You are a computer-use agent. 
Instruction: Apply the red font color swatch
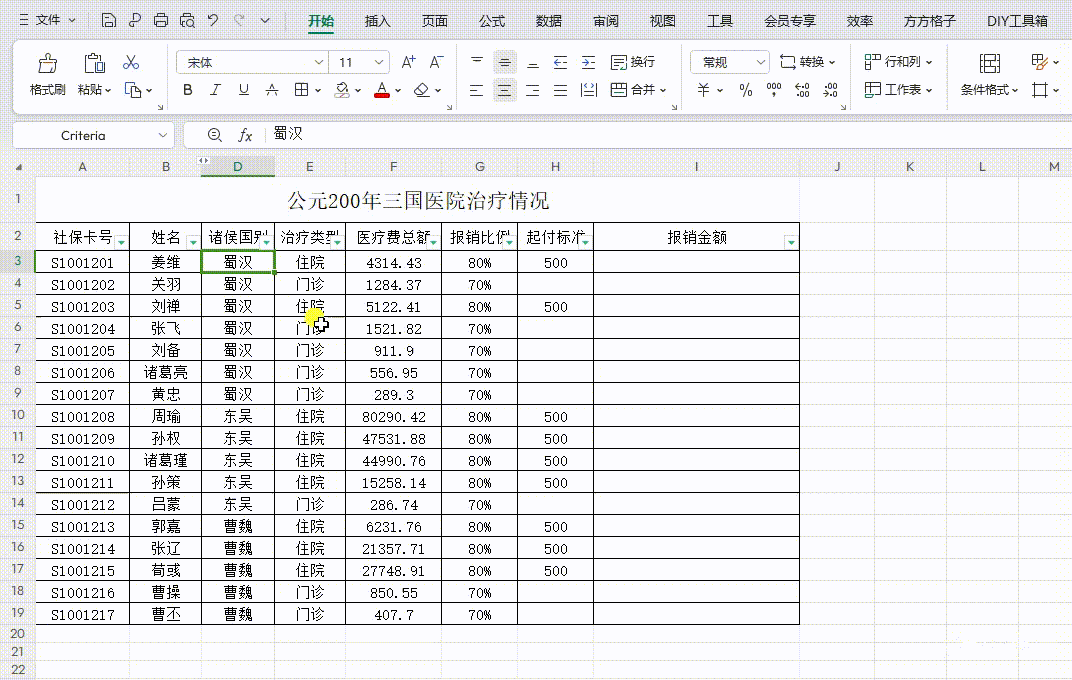[x=381, y=90]
